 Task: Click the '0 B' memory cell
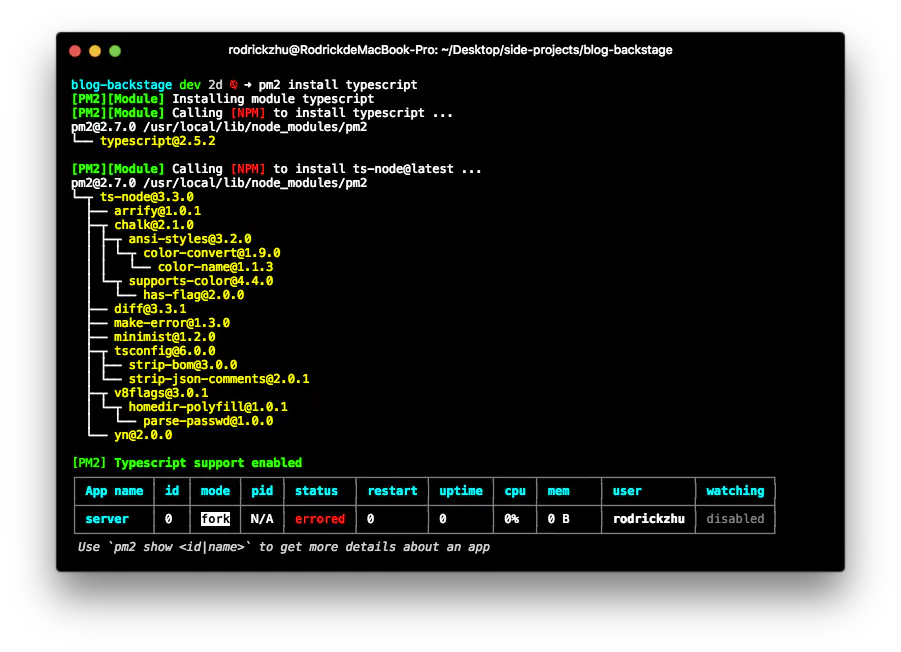pyautogui.click(x=559, y=519)
